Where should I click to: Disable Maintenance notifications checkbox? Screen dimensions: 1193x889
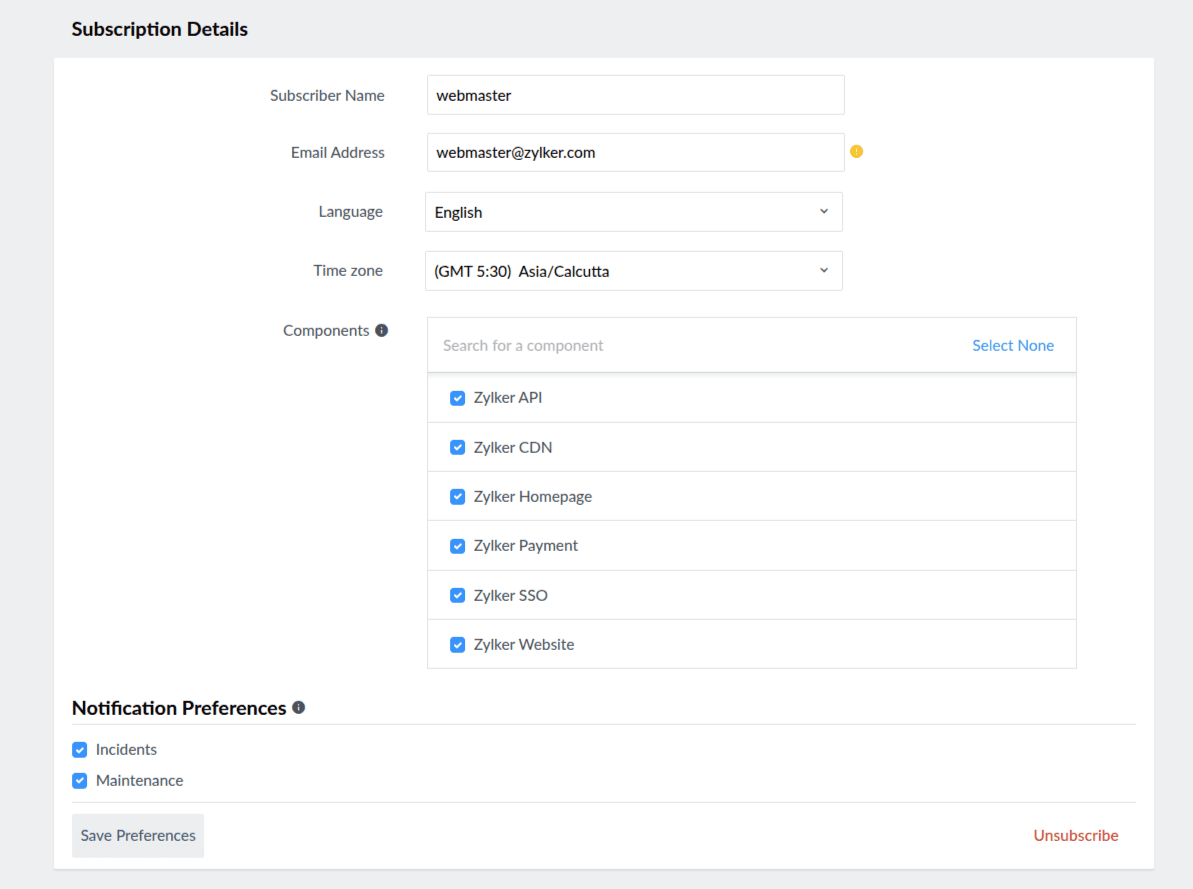80,780
